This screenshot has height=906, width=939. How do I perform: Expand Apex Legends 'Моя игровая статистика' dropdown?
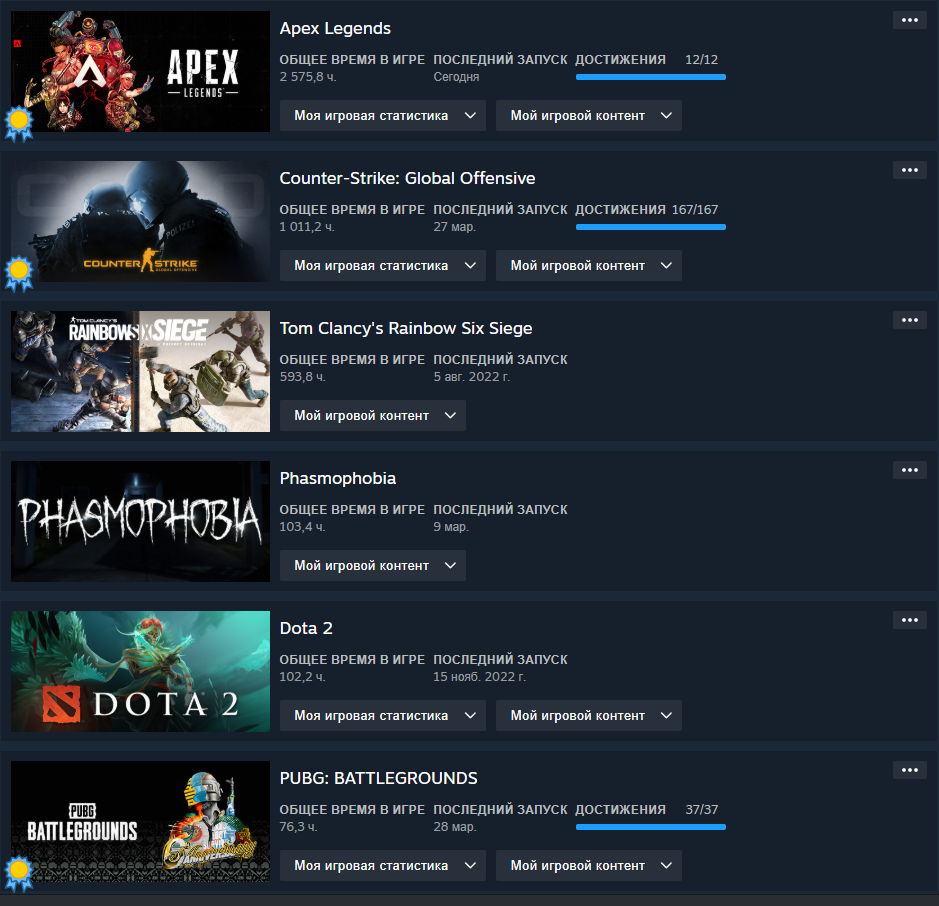(x=383, y=116)
